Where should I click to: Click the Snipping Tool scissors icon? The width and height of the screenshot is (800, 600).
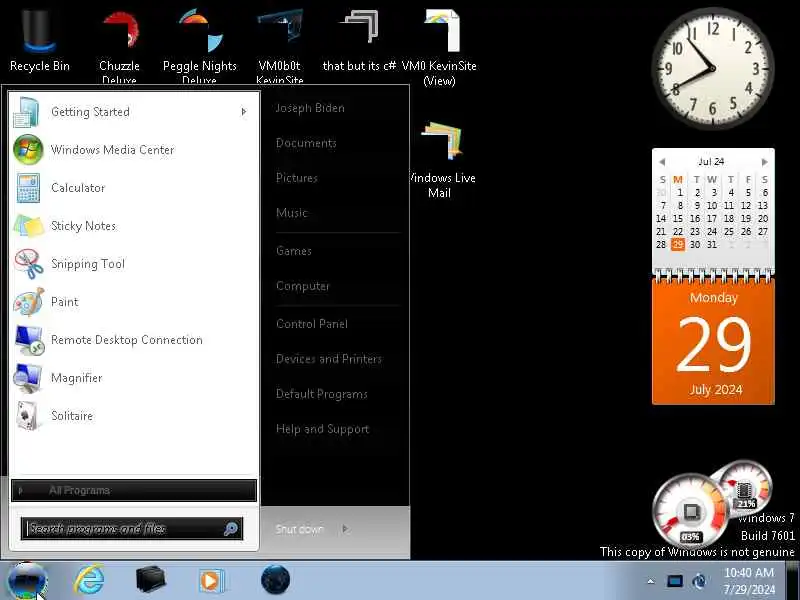(29, 264)
